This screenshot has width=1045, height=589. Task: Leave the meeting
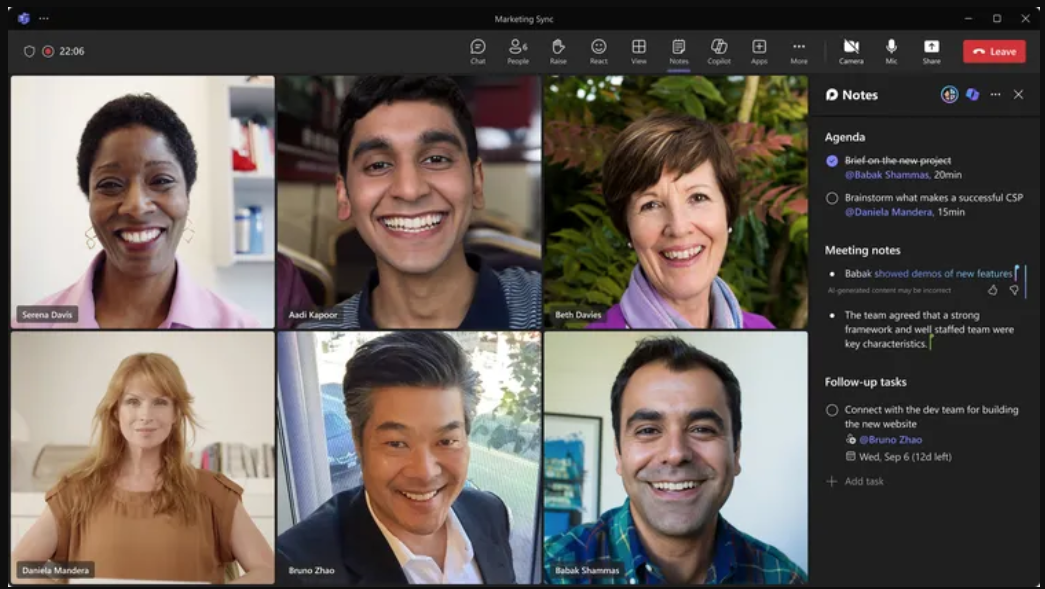994,51
